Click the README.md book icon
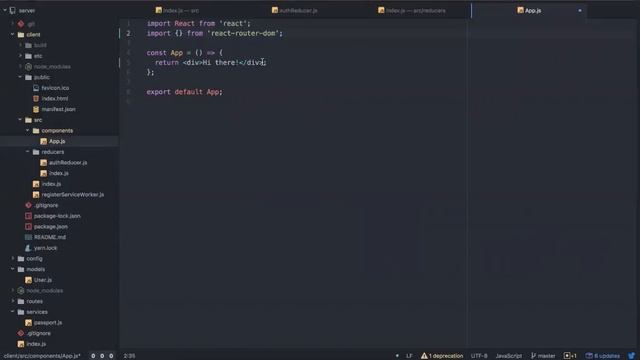640x360 pixels. tap(28, 237)
